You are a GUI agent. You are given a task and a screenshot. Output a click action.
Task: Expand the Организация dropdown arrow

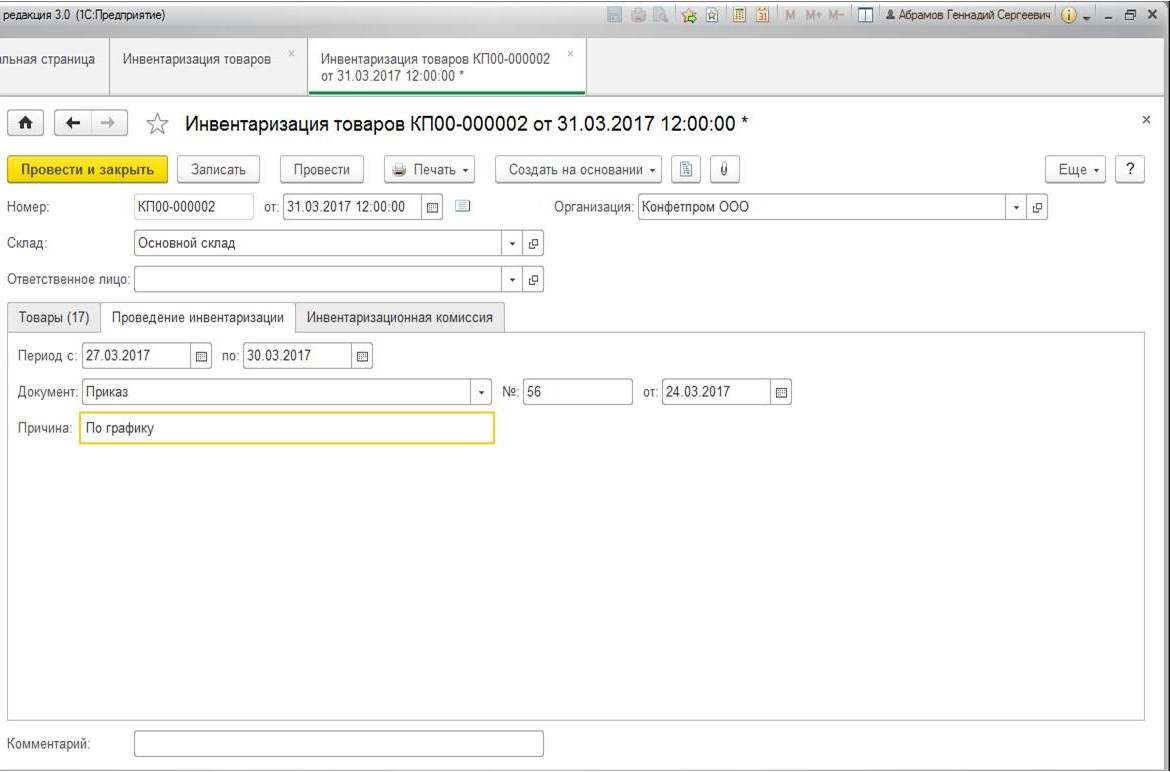(x=1016, y=207)
